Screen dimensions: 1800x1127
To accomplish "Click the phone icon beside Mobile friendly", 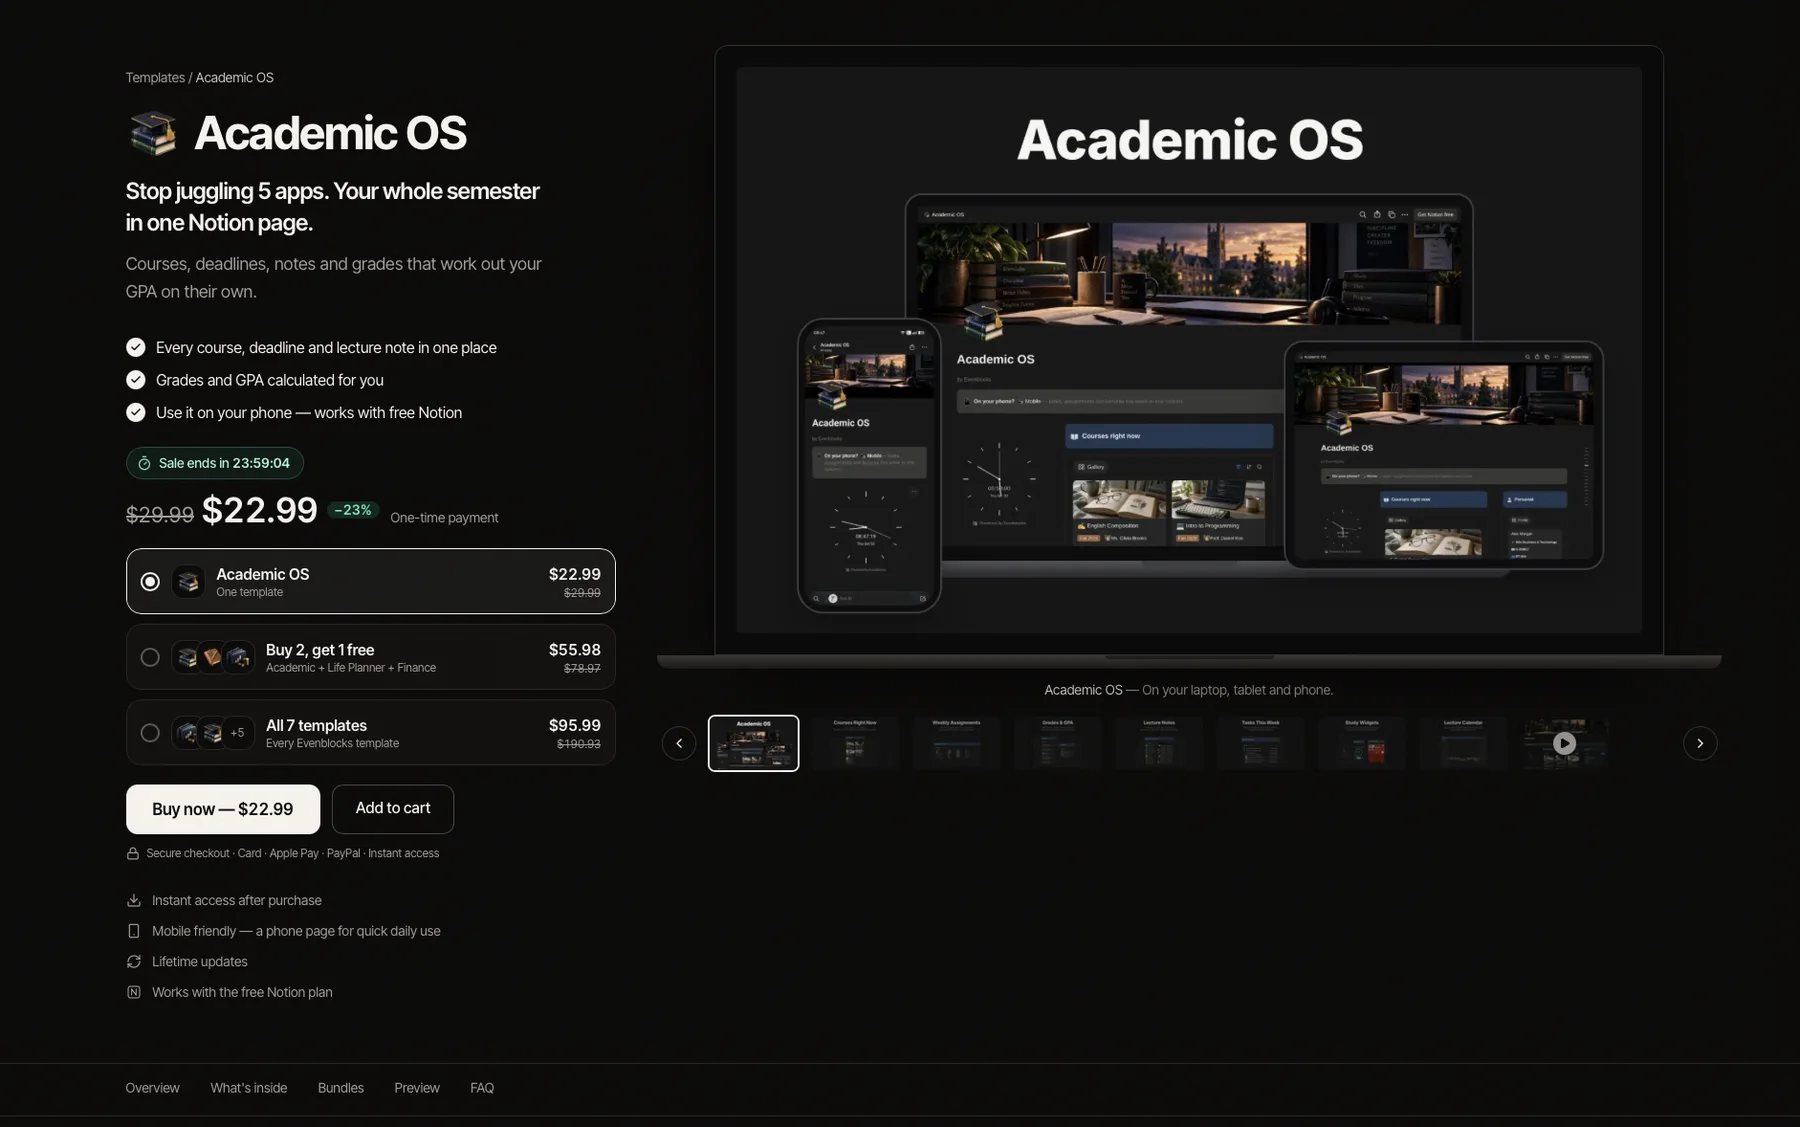I will tap(134, 931).
